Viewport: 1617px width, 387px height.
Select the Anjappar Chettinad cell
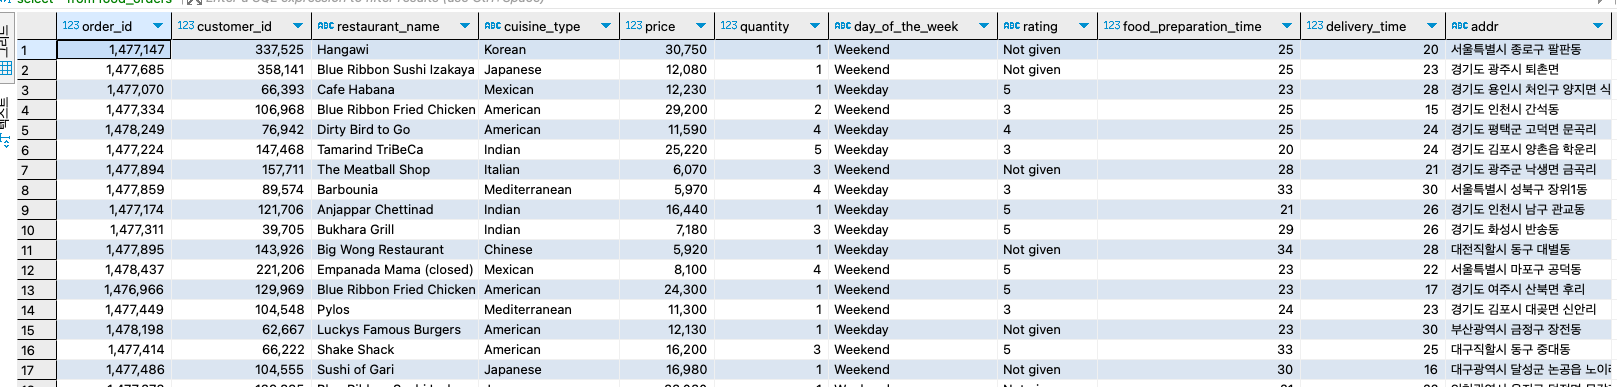(x=394, y=209)
